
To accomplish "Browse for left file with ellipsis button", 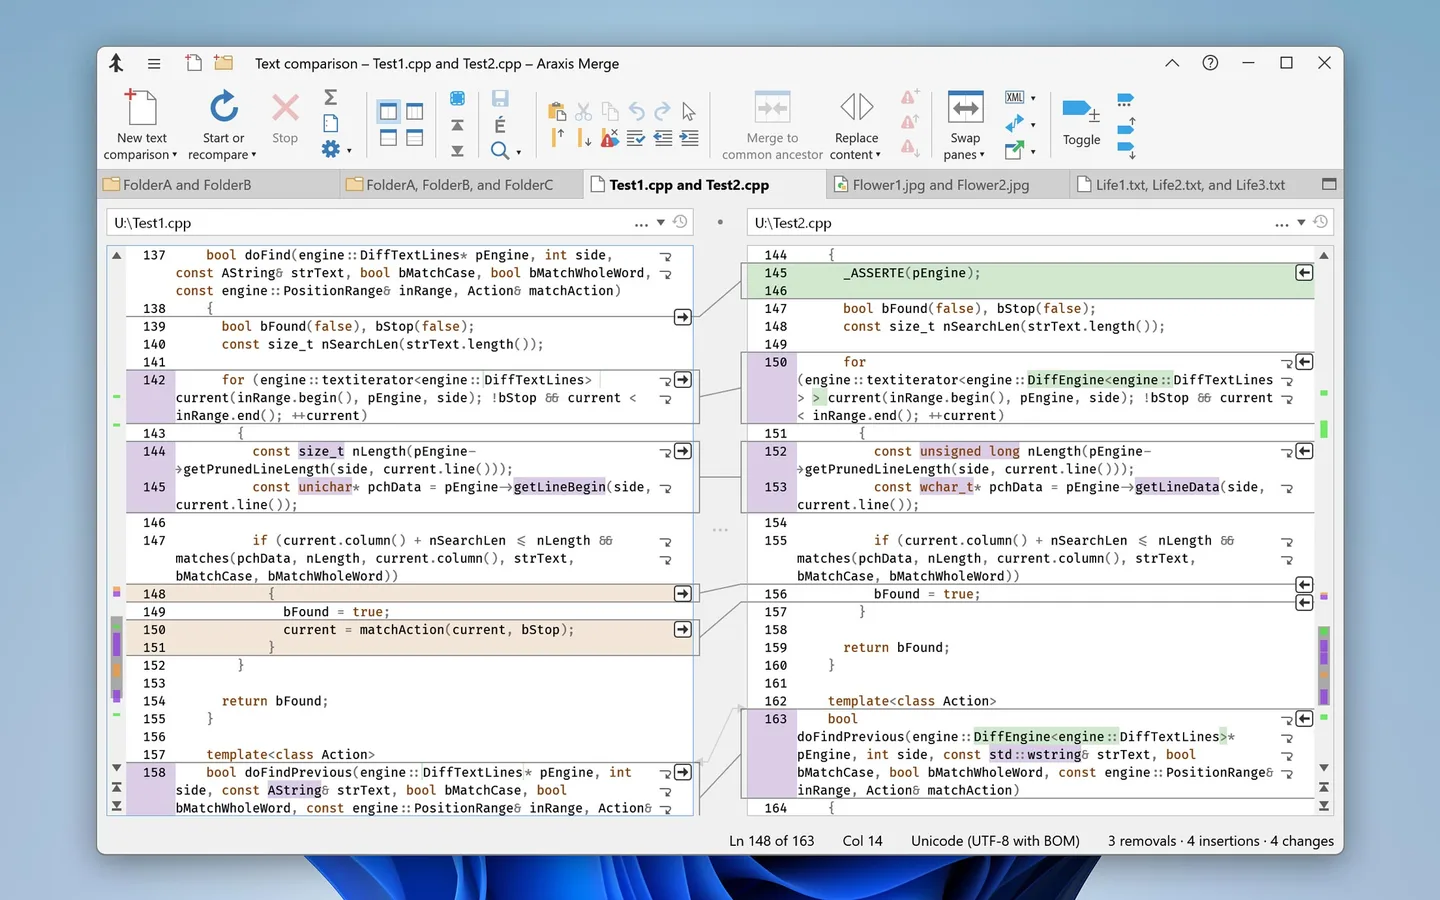I will tap(641, 223).
